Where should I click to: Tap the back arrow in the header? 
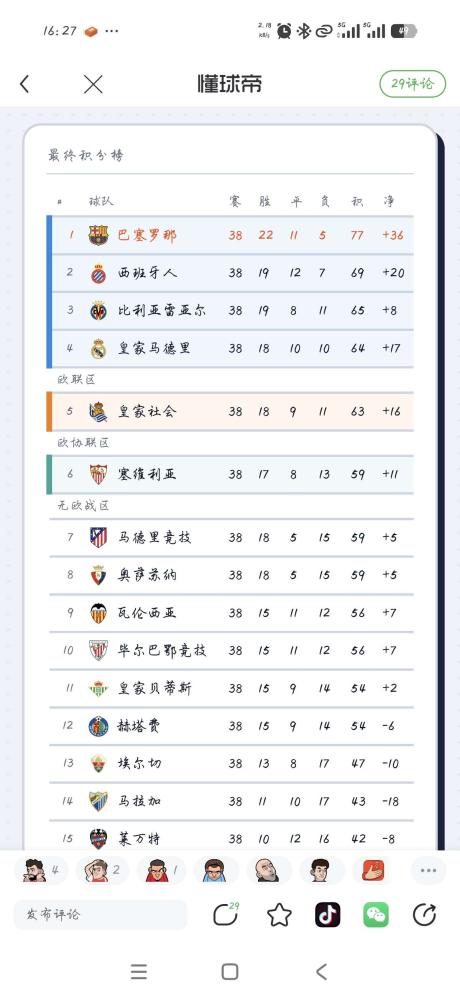click(x=24, y=83)
